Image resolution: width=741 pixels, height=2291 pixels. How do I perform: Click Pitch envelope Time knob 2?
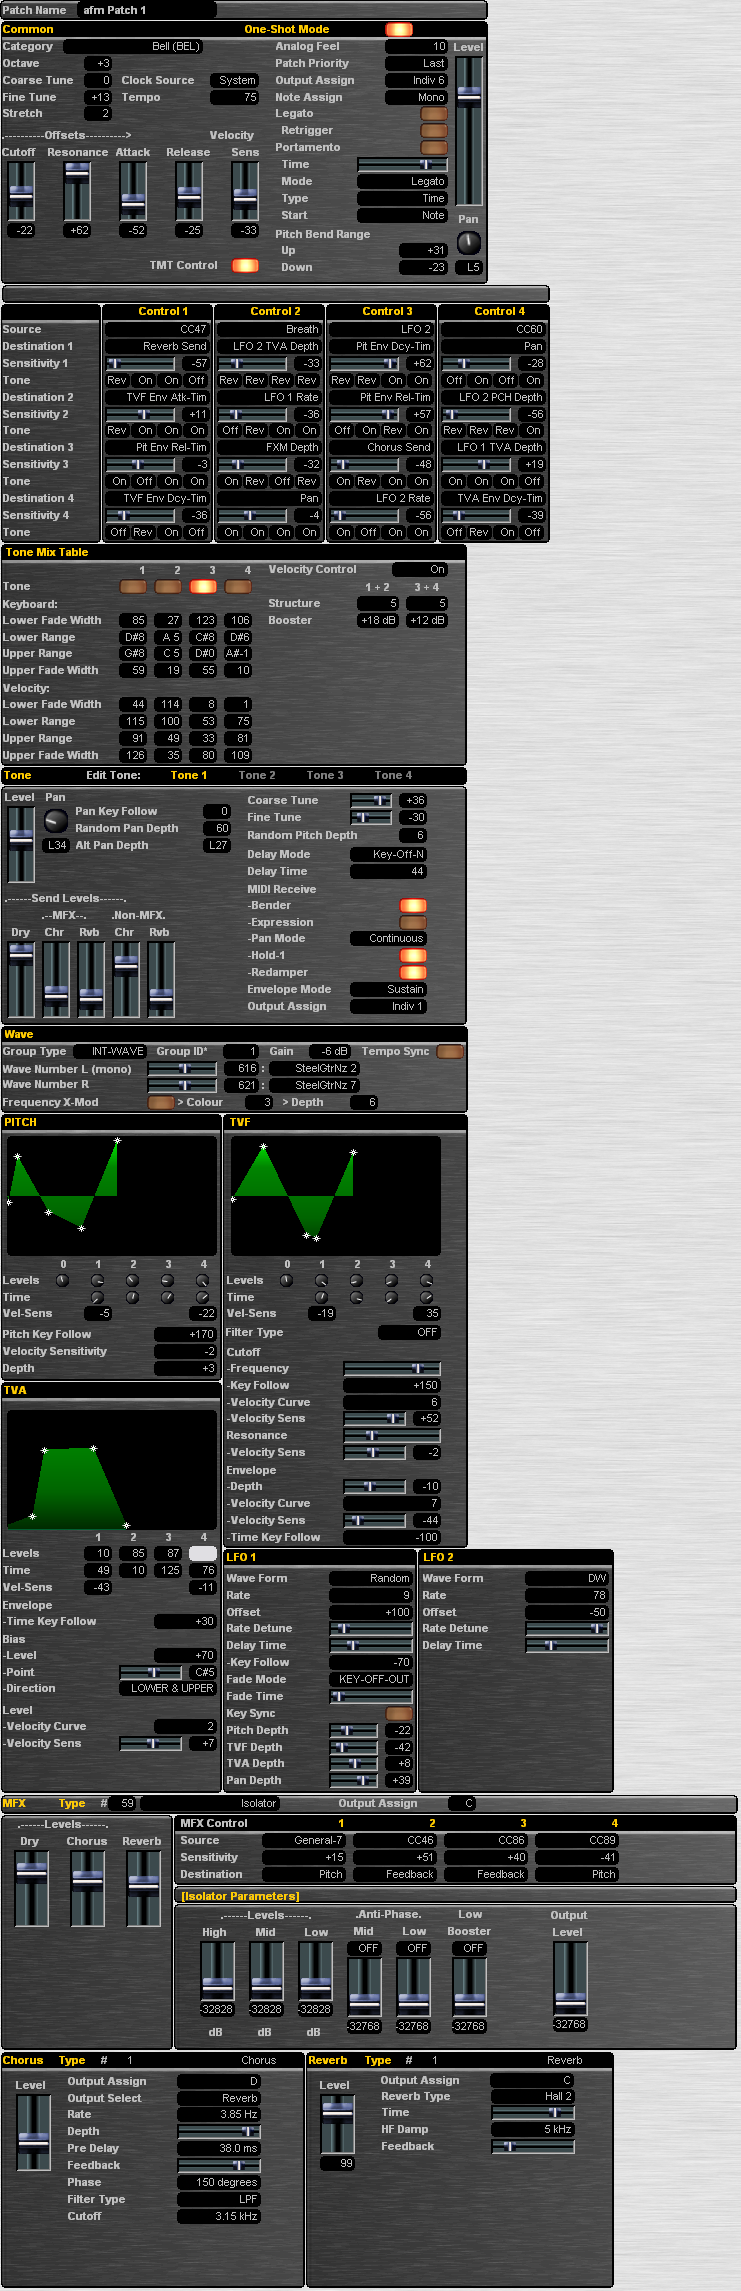click(133, 1297)
